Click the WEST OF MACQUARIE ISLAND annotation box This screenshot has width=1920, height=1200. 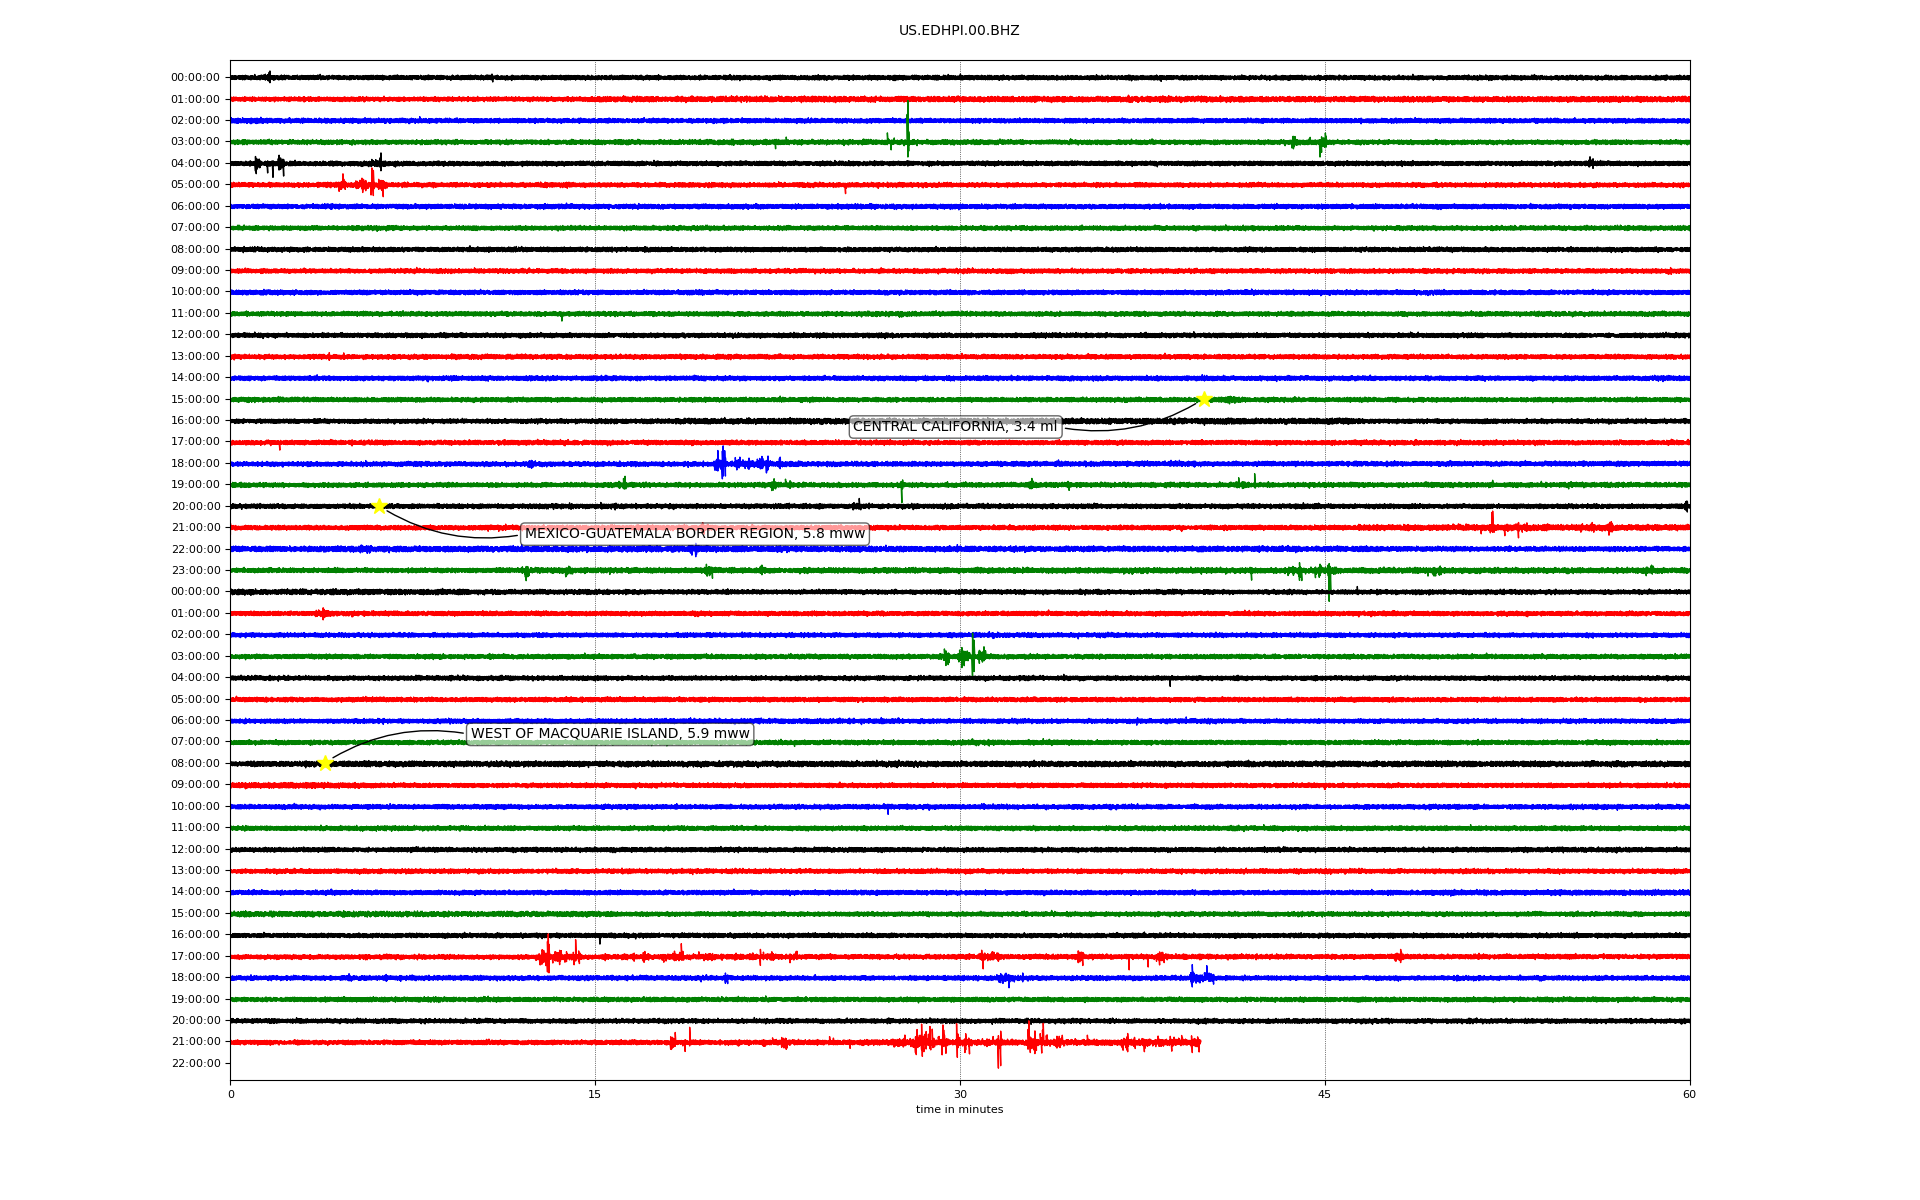[610, 734]
